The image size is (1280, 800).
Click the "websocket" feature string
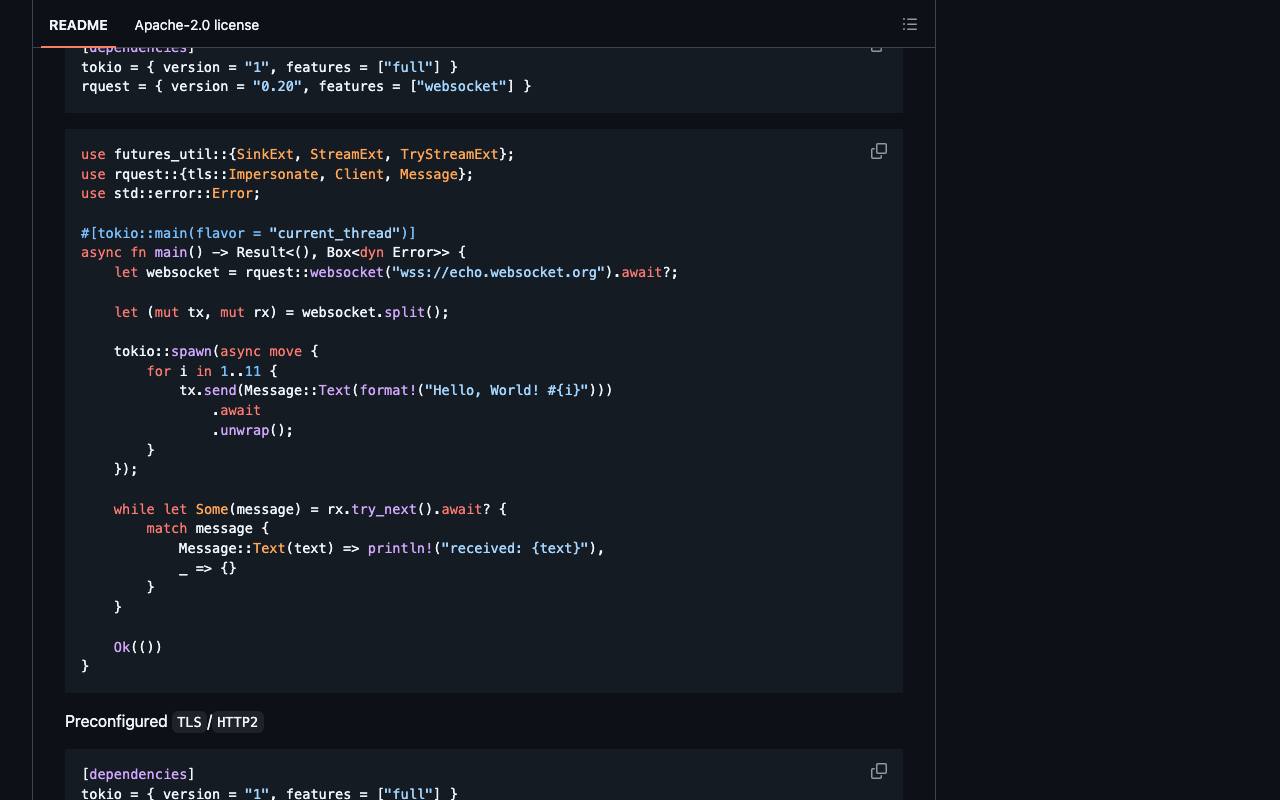[x=462, y=86]
